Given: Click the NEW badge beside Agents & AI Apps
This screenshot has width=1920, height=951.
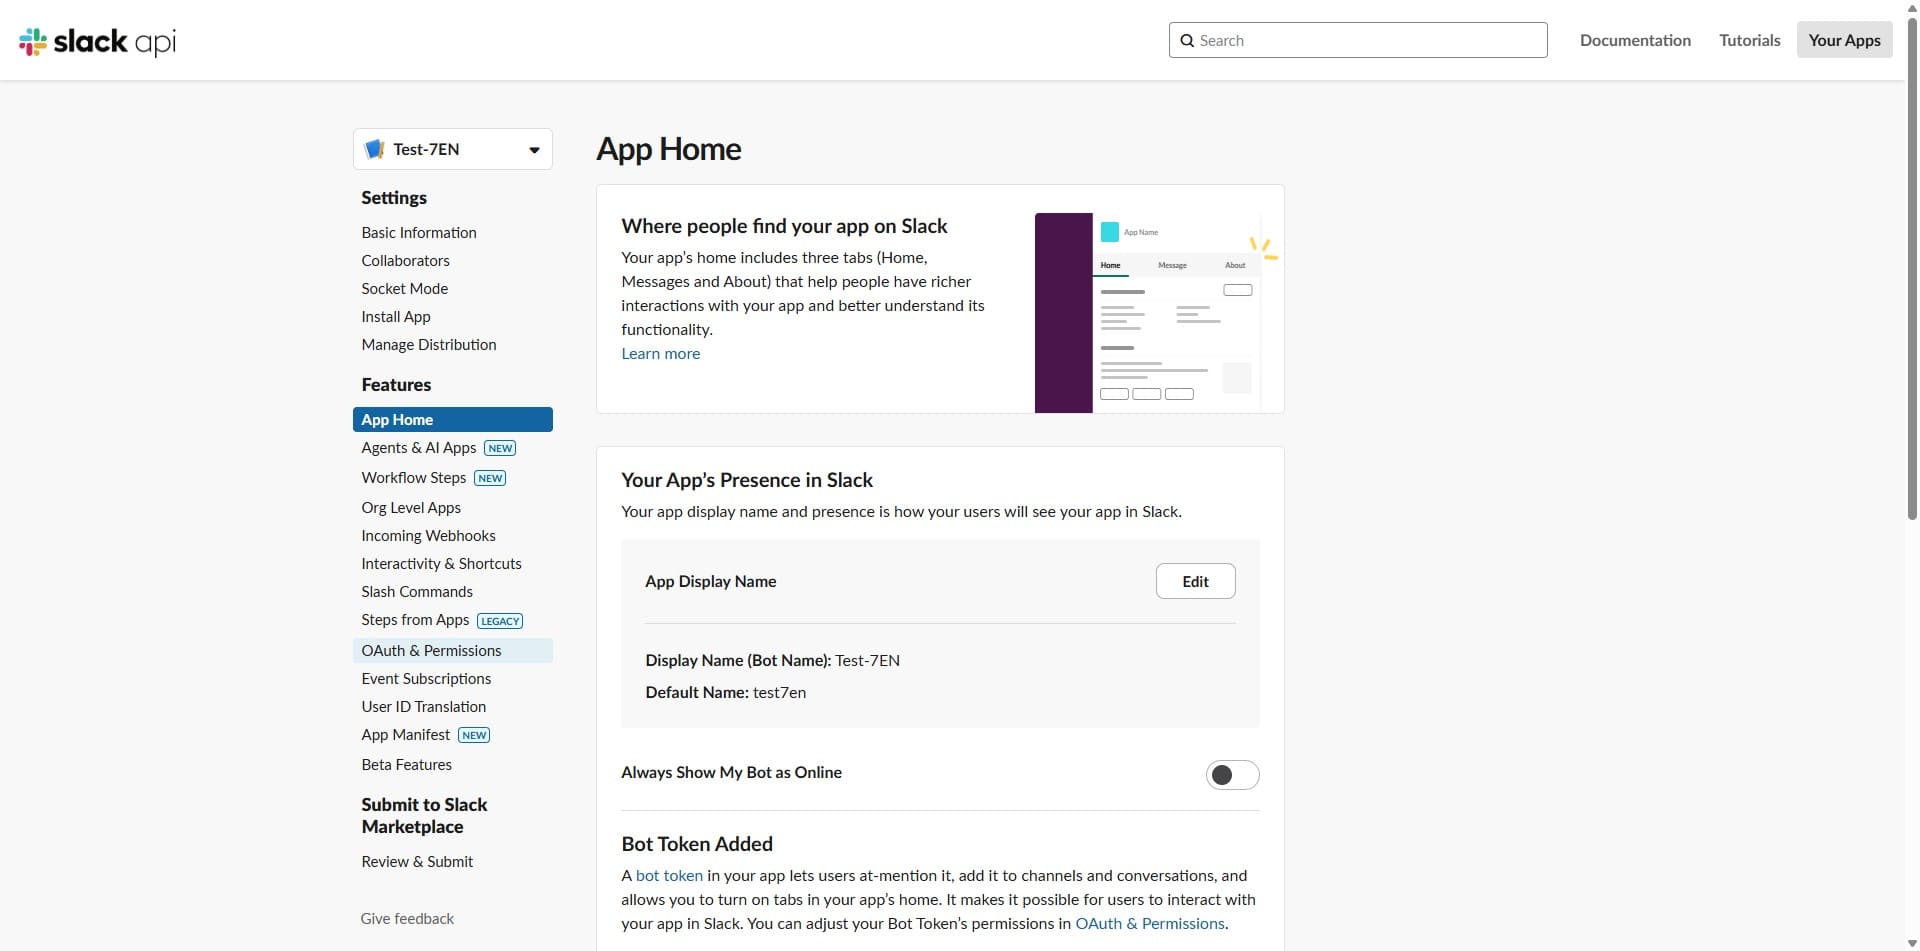Looking at the screenshot, I should [500, 448].
